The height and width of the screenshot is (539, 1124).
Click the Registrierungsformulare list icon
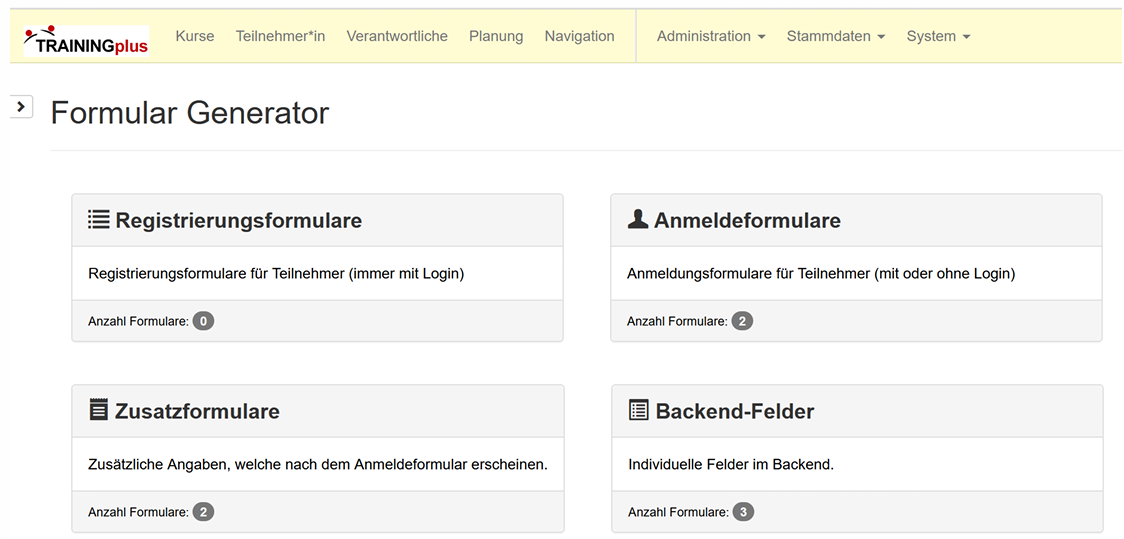click(x=98, y=219)
